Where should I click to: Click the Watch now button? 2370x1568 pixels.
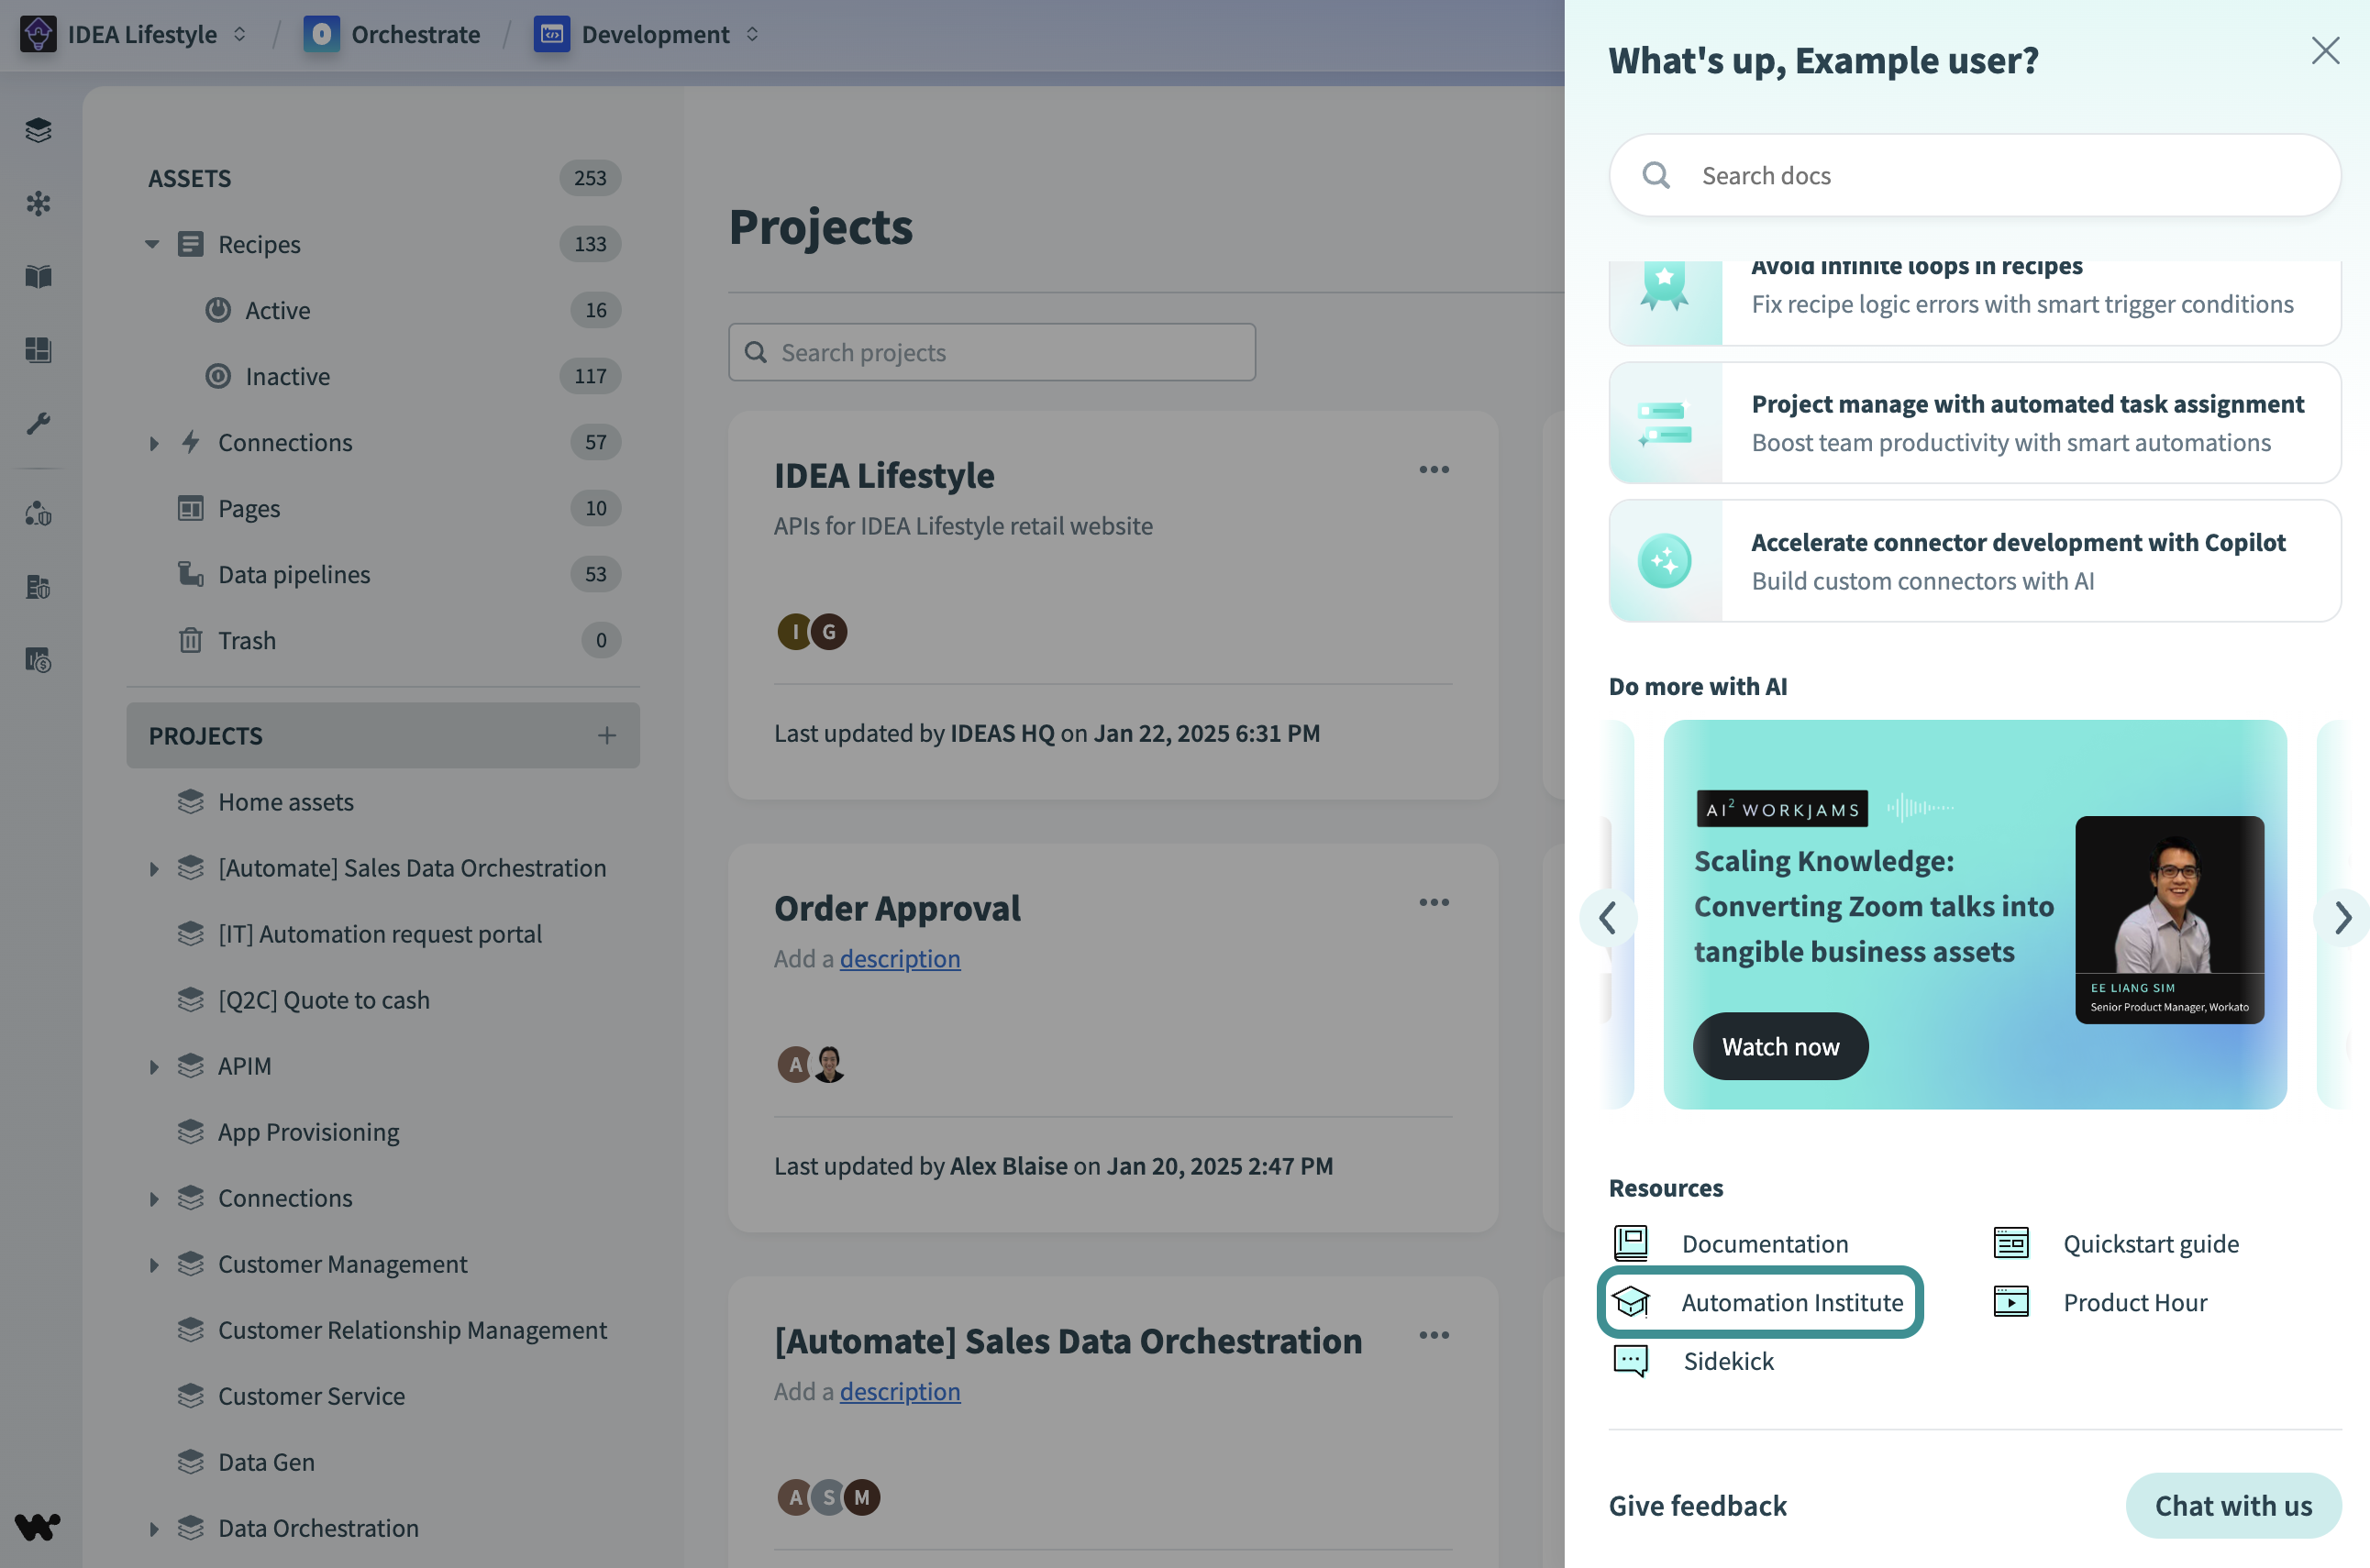[1779, 1046]
